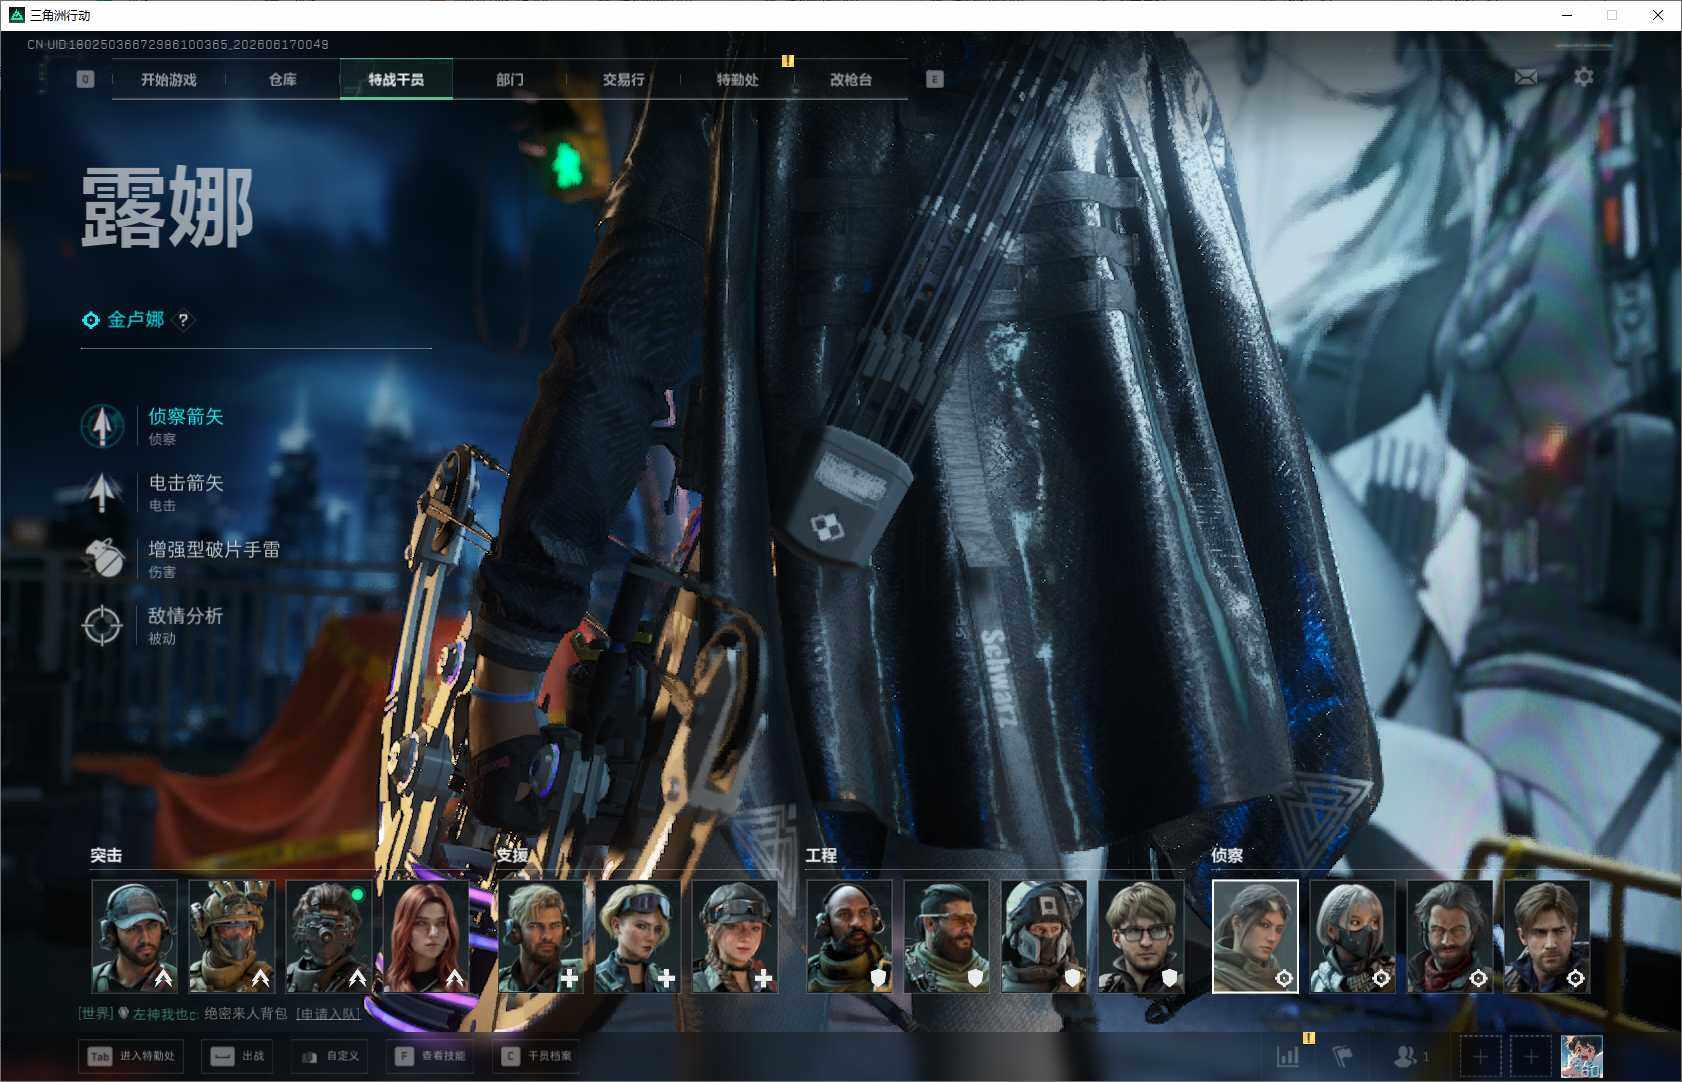Select the blonde goggles woman 支援 portrait
The width and height of the screenshot is (1682, 1082).
638,936
